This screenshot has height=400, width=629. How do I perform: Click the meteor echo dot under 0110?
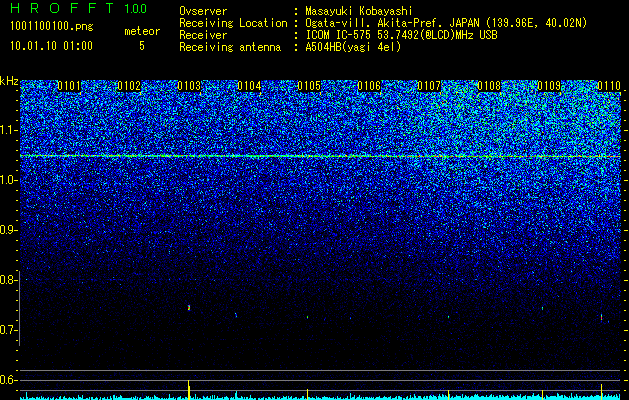pyautogui.click(x=601, y=317)
